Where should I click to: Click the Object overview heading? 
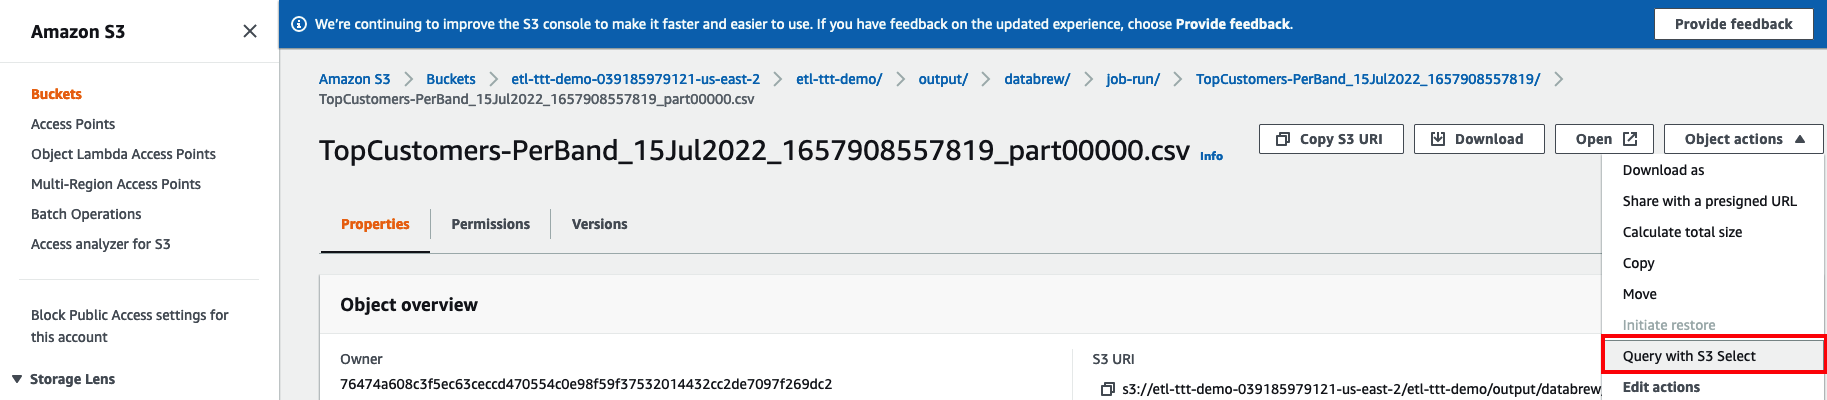tap(409, 305)
